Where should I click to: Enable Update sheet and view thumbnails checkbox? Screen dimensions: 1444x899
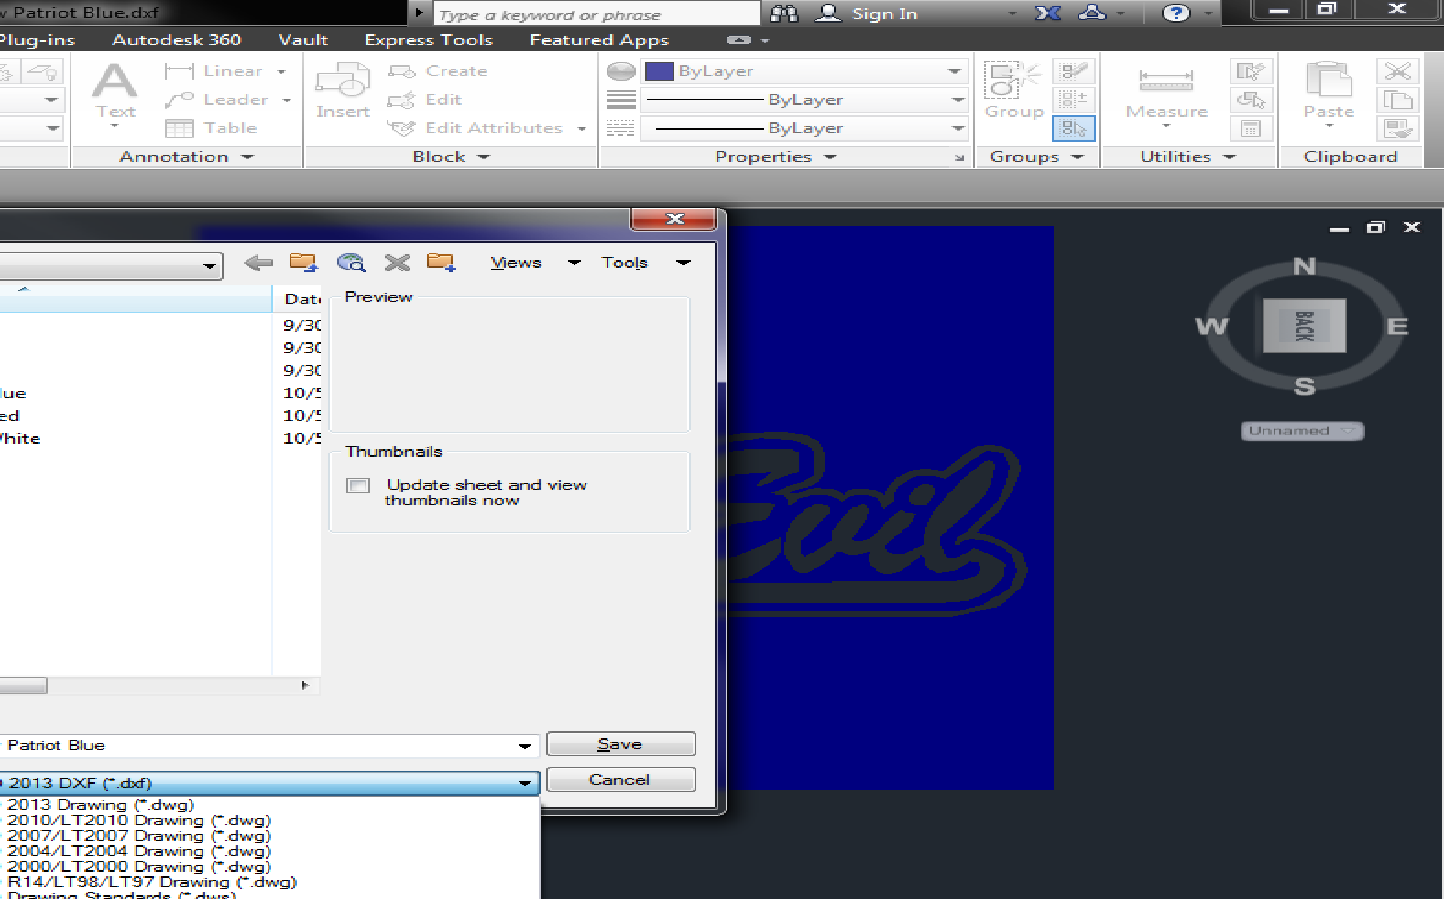pyautogui.click(x=358, y=486)
